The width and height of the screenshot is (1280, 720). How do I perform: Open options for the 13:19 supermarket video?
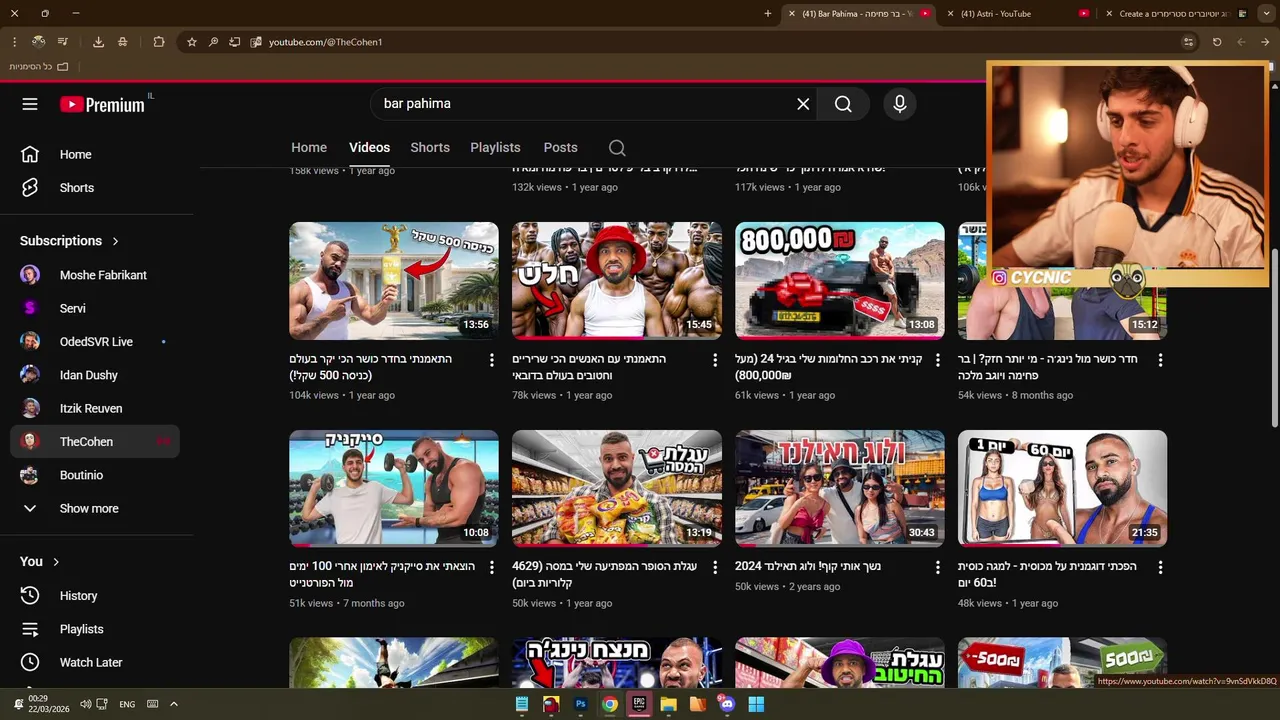(714, 567)
